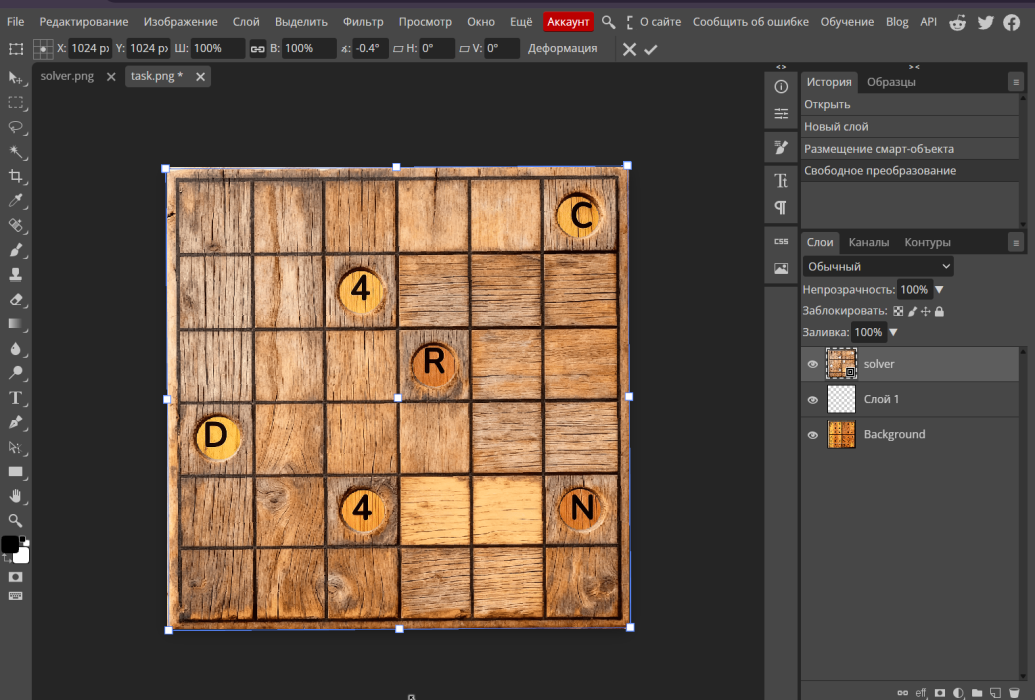Select the Type tool in the toolbar
Image resolution: width=1035 pixels, height=700 pixels.
[15, 398]
